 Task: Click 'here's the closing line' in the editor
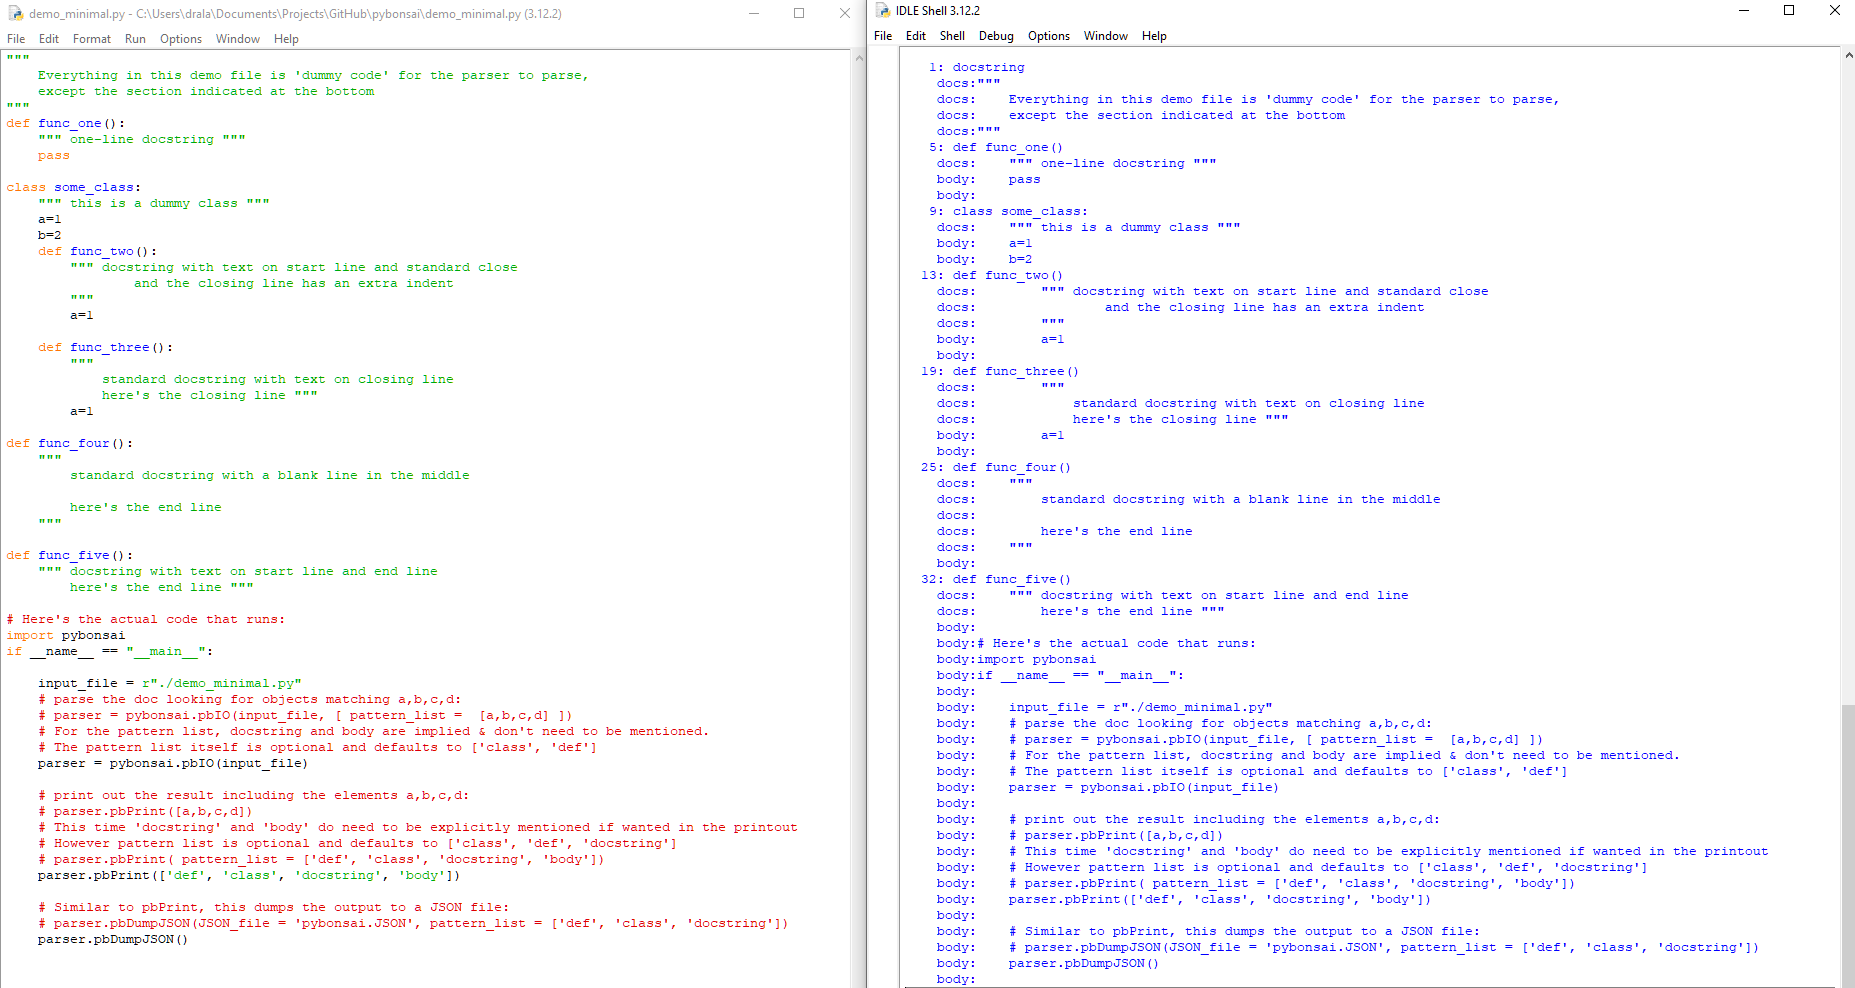[x=194, y=396]
